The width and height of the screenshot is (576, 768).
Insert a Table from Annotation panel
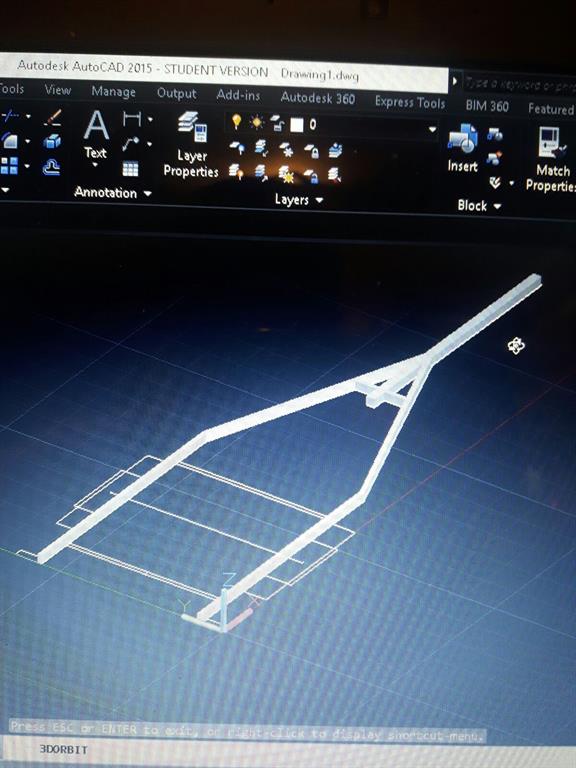(x=130, y=168)
